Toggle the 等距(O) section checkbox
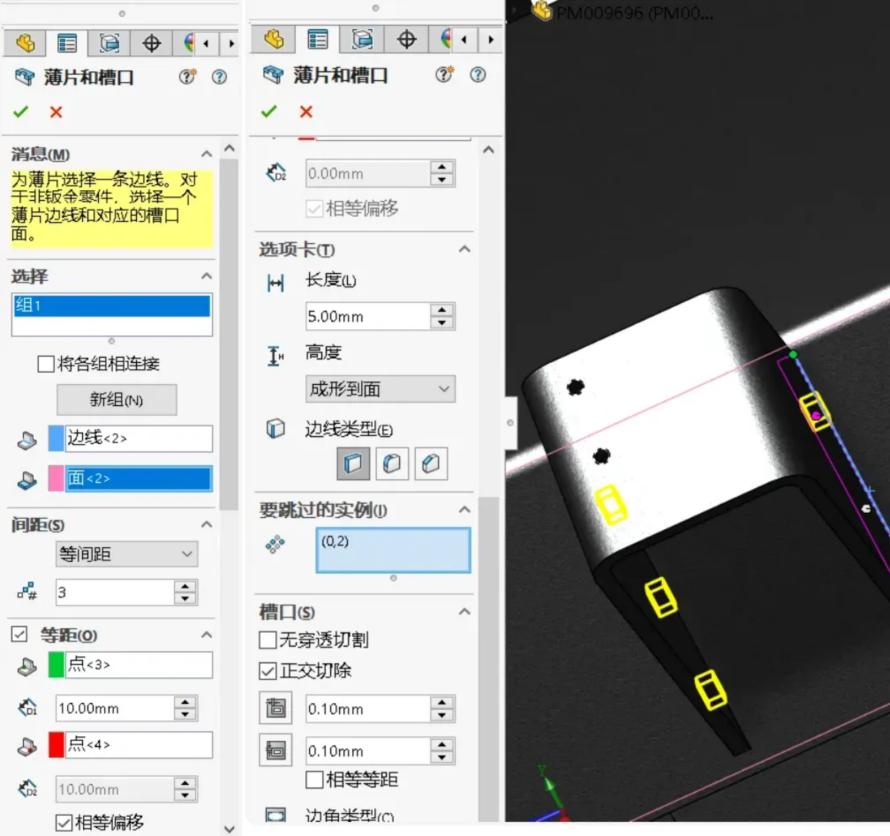The width and height of the screenshot is (890, 836). coord(19,634)
